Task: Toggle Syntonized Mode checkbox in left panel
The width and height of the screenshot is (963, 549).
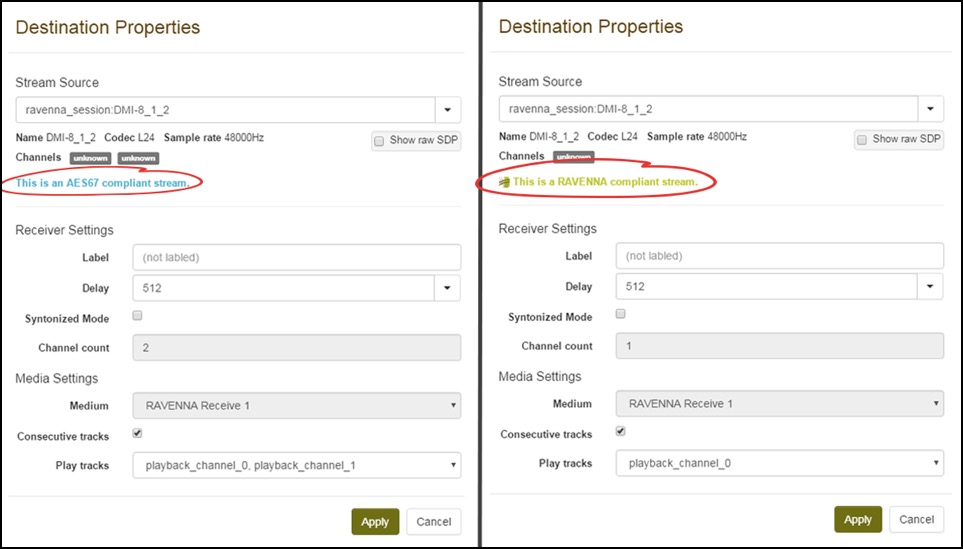Action: 138,316
